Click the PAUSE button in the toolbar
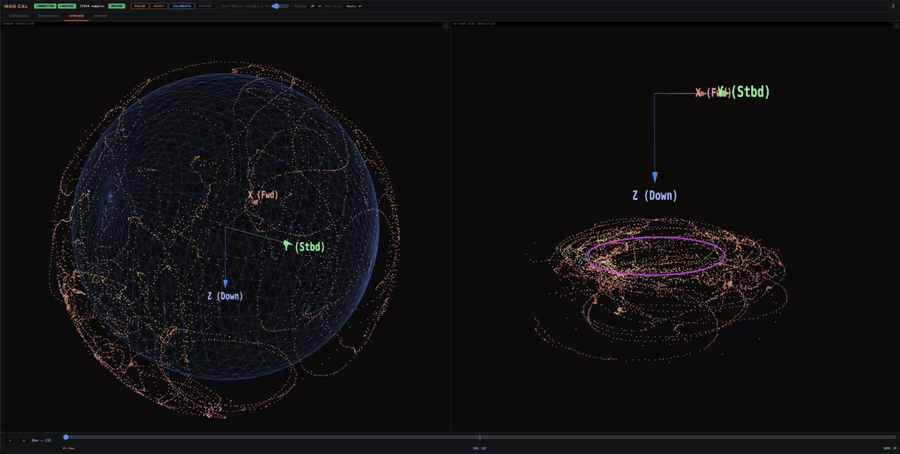Screen dimensions: 900x454 point(139,6)
